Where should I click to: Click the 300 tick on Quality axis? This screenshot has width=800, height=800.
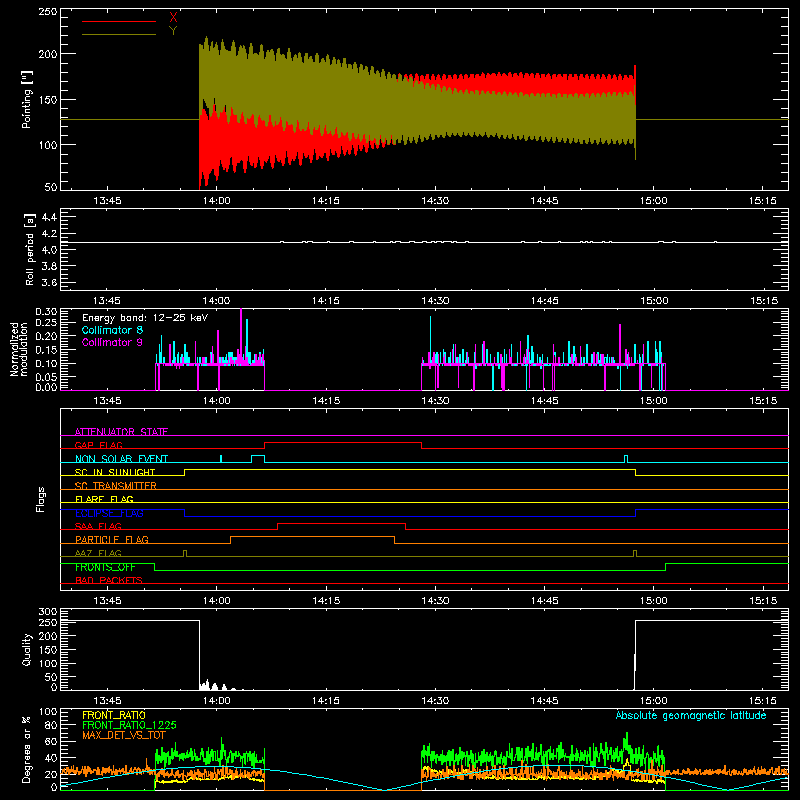click(x=47, y=612)
